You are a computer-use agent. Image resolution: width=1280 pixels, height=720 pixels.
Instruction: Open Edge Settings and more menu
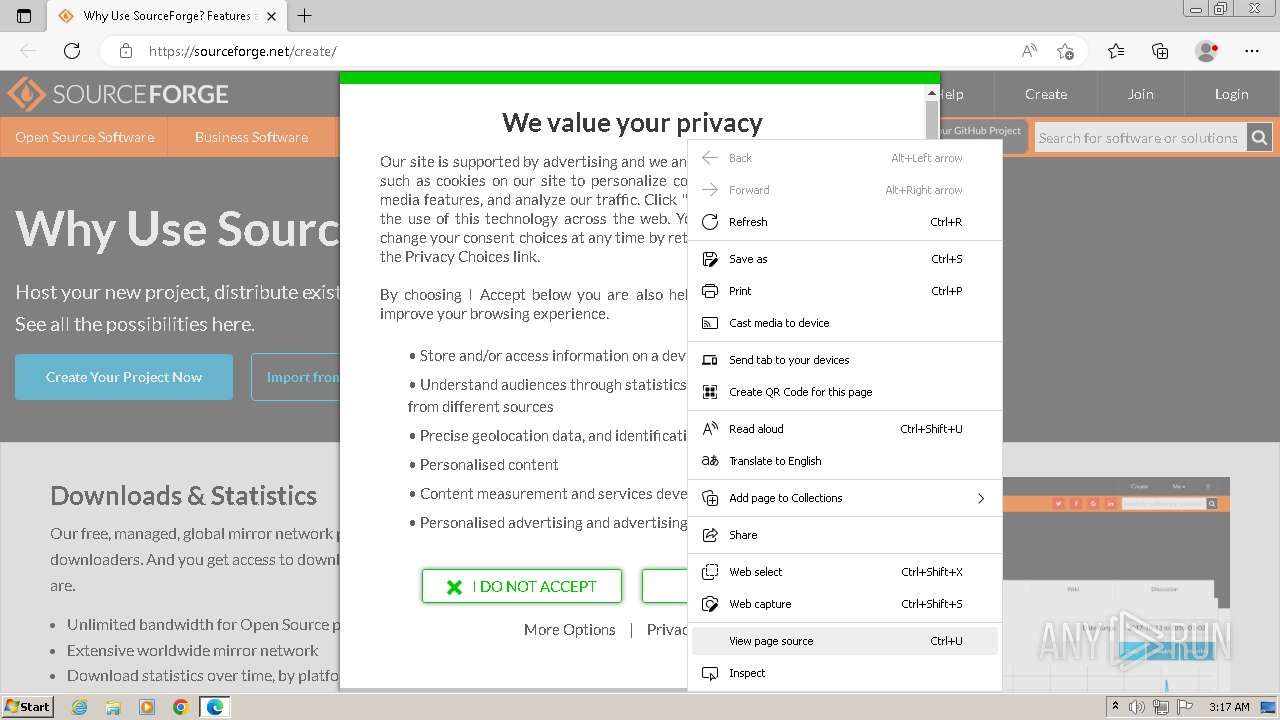coord(1252,51)
